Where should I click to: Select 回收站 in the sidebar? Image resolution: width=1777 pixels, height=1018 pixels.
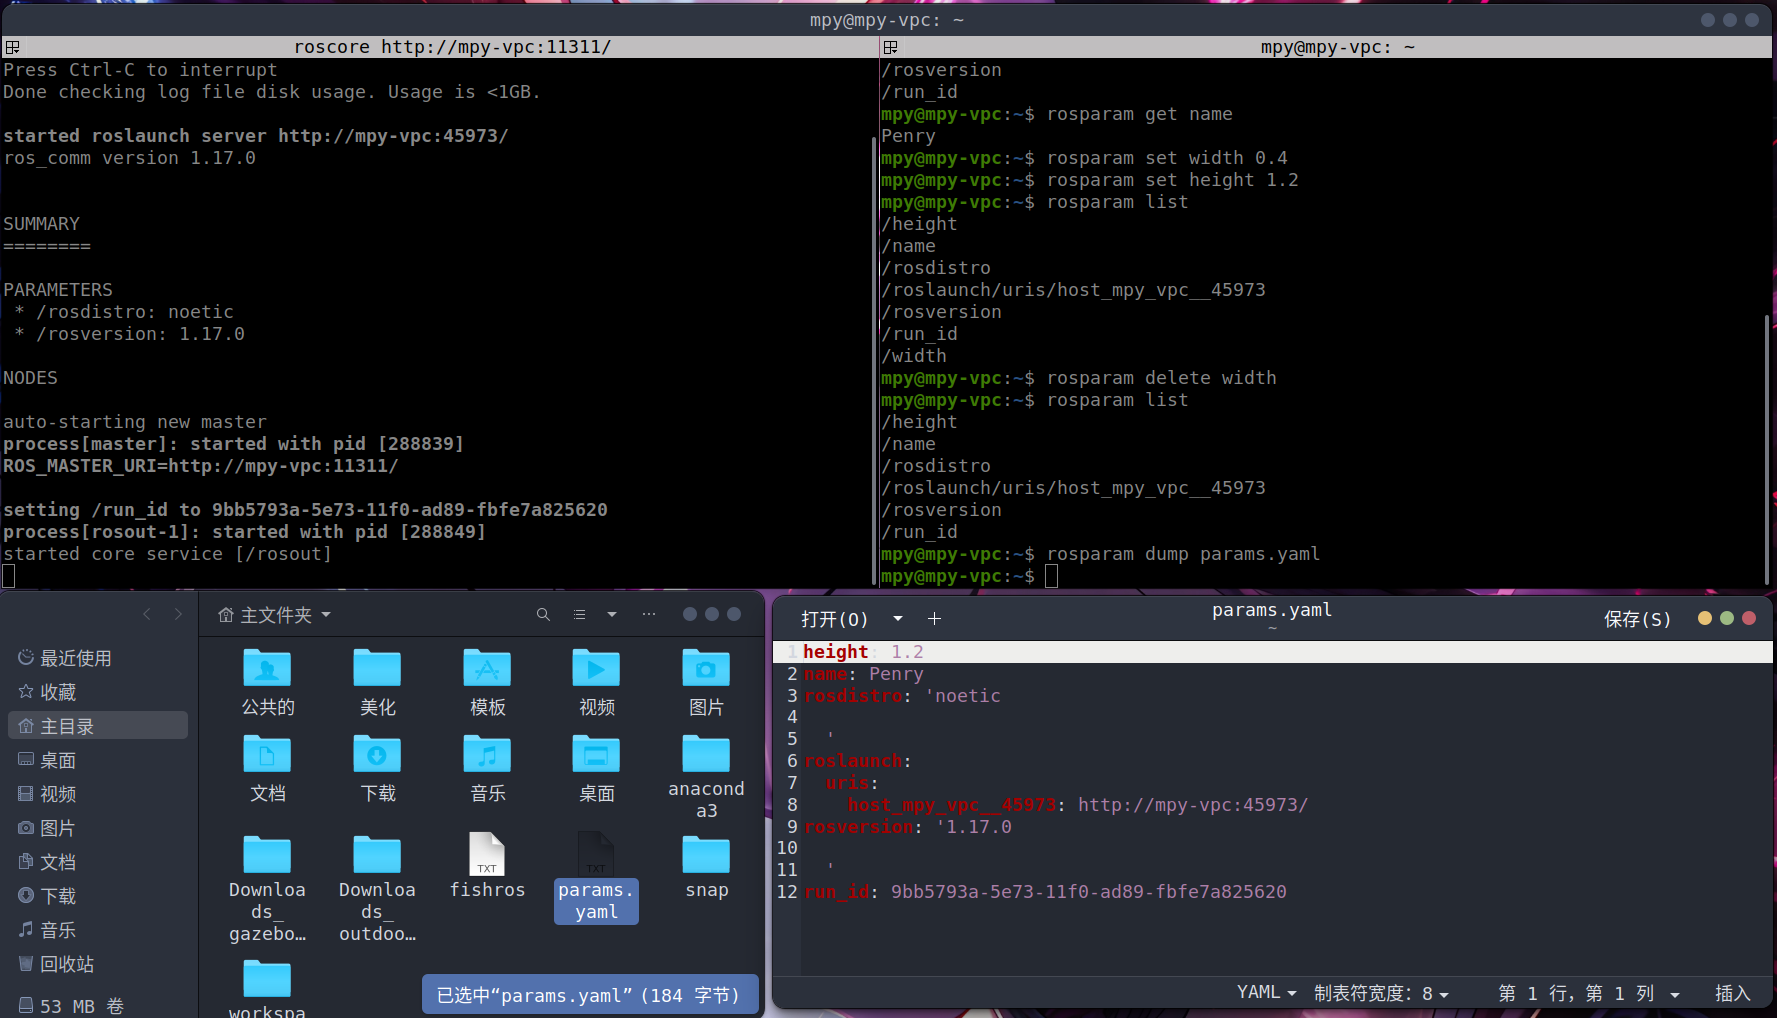(x=66, y=964)
